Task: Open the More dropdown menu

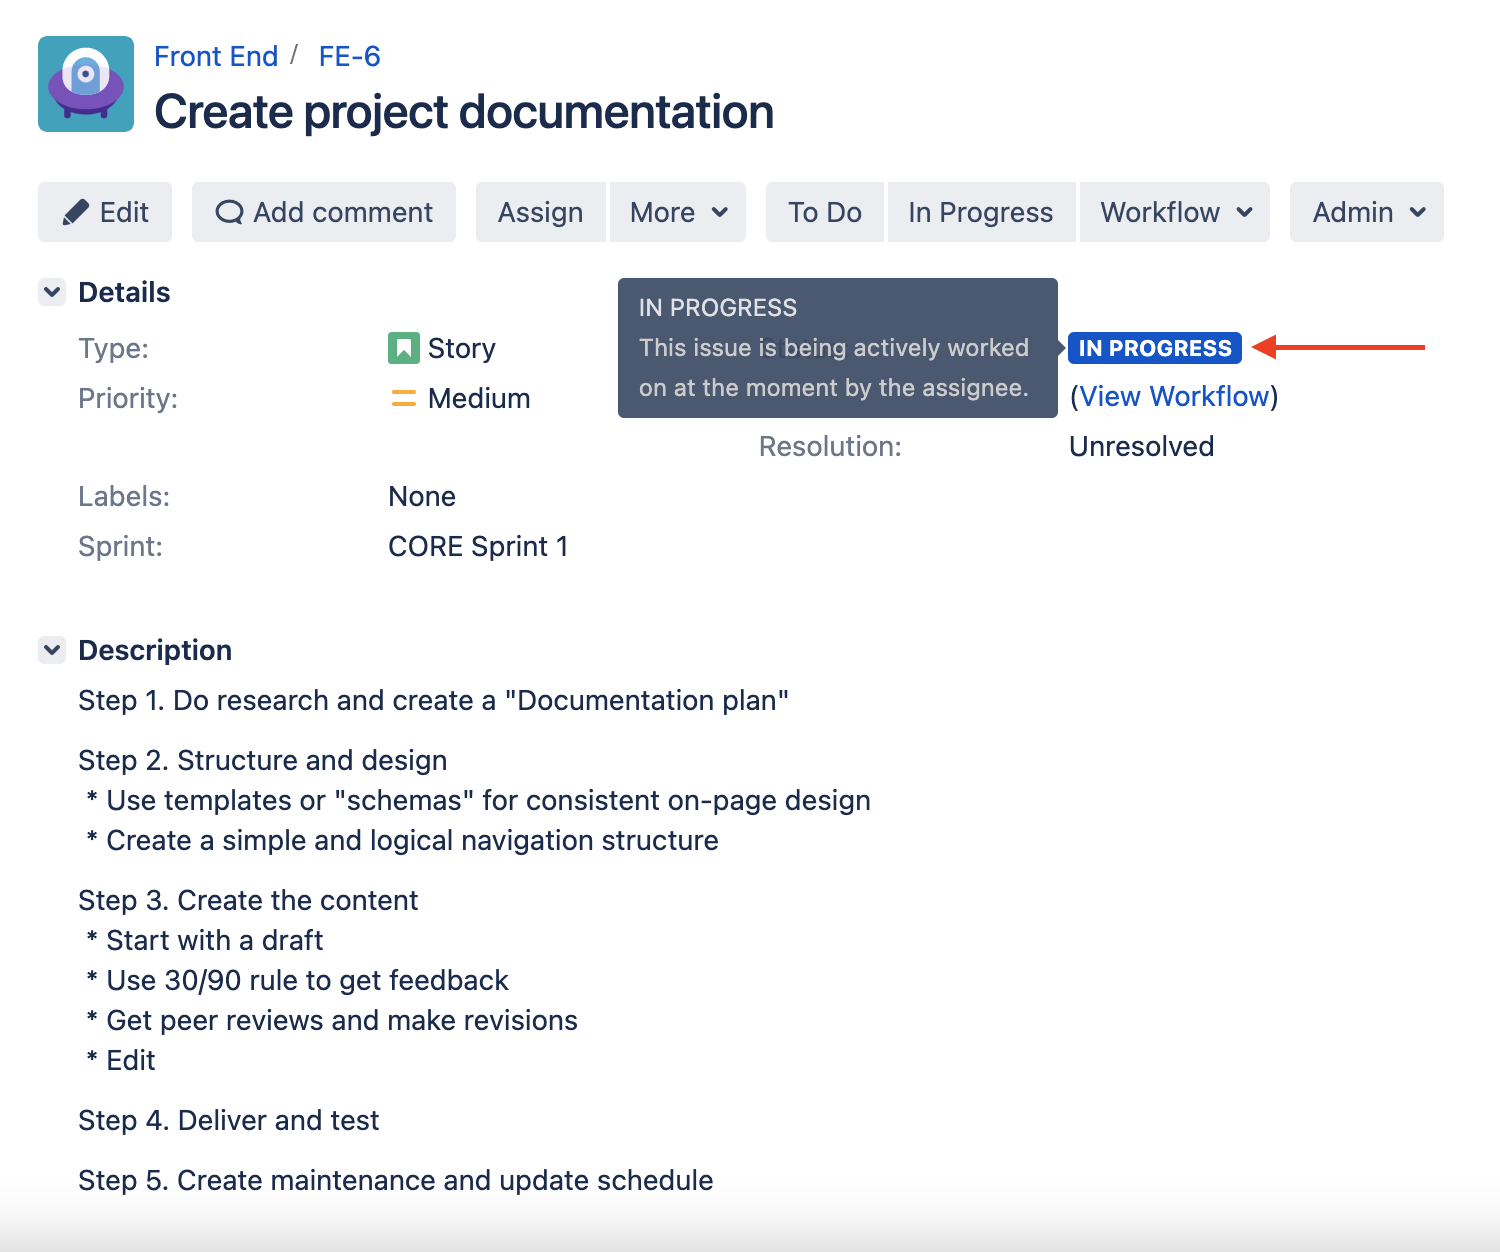Action: [678, 212]
